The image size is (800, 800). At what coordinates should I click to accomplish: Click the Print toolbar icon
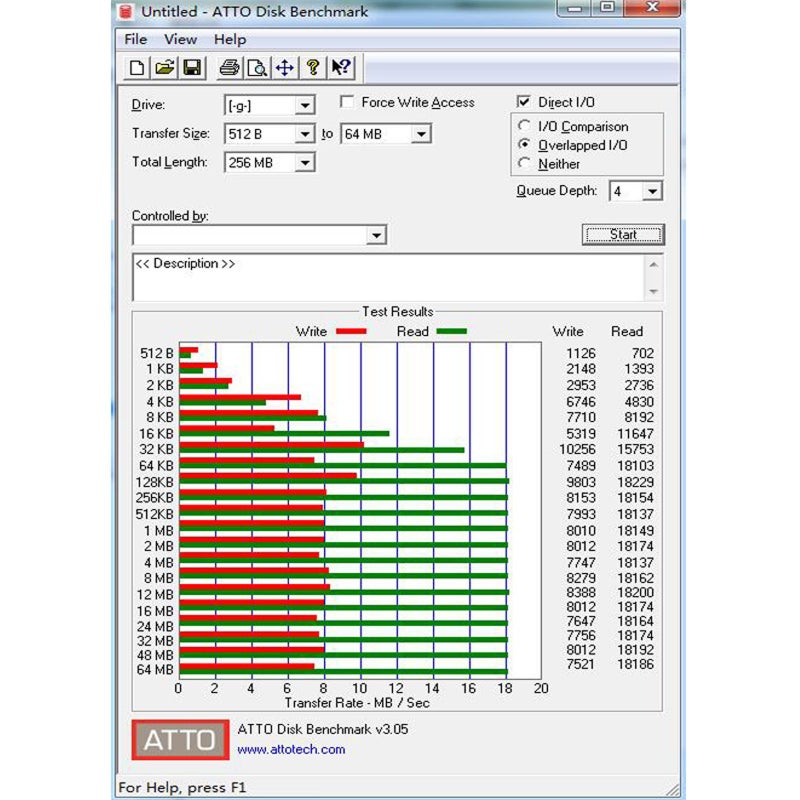click(x=229, y=68)
